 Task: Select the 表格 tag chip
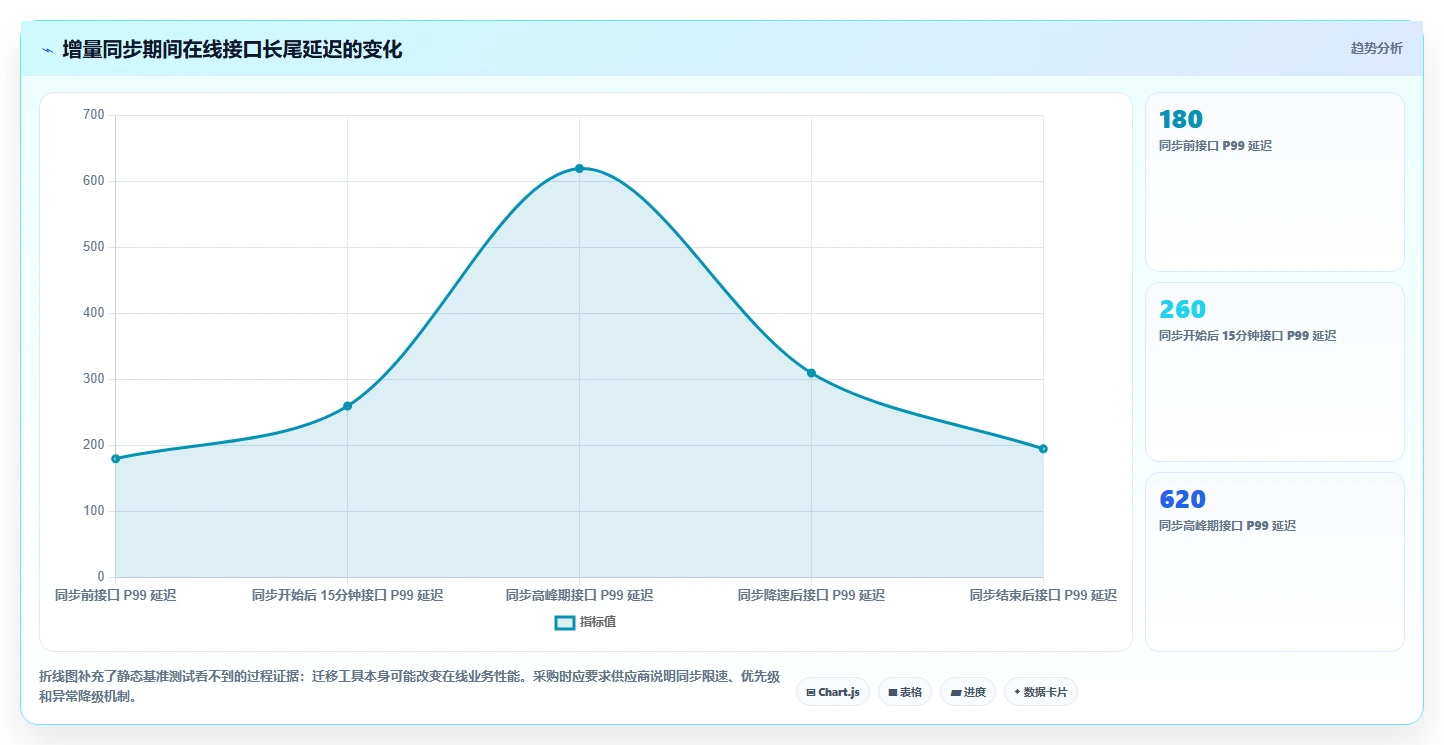(905, 692)
